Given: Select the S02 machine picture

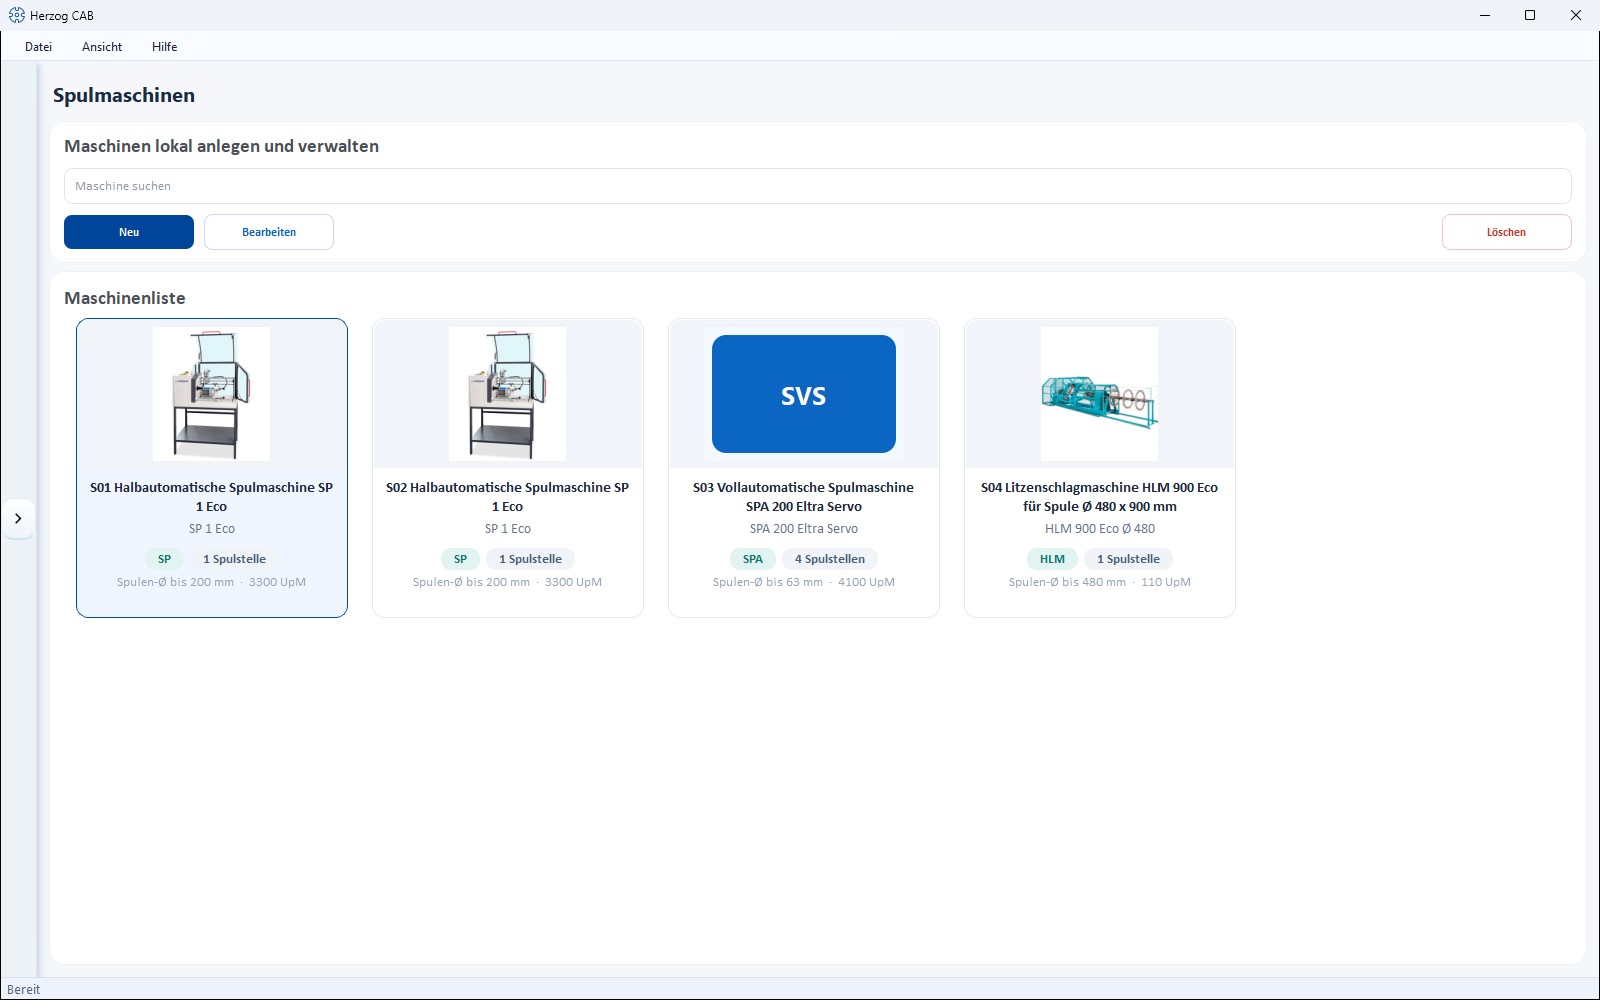Looking at the screenshot, I should click(x=507, y=394).
